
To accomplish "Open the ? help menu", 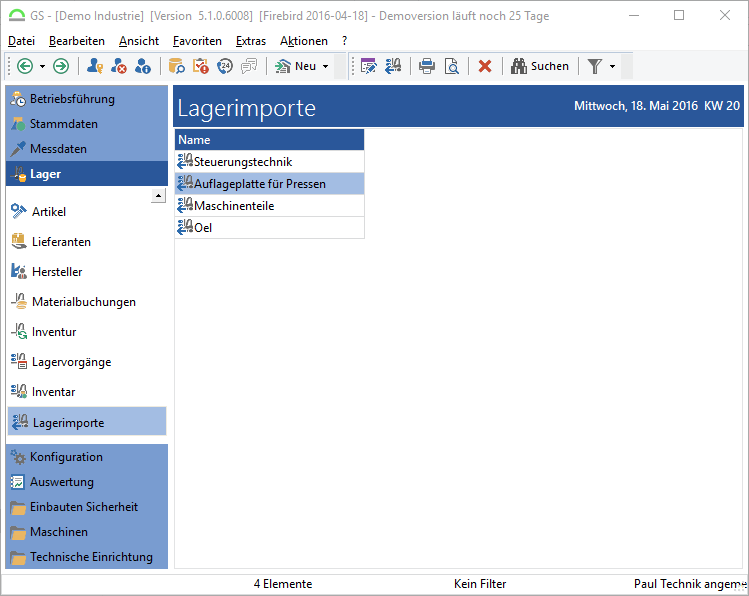I will [x=344, y=41].
